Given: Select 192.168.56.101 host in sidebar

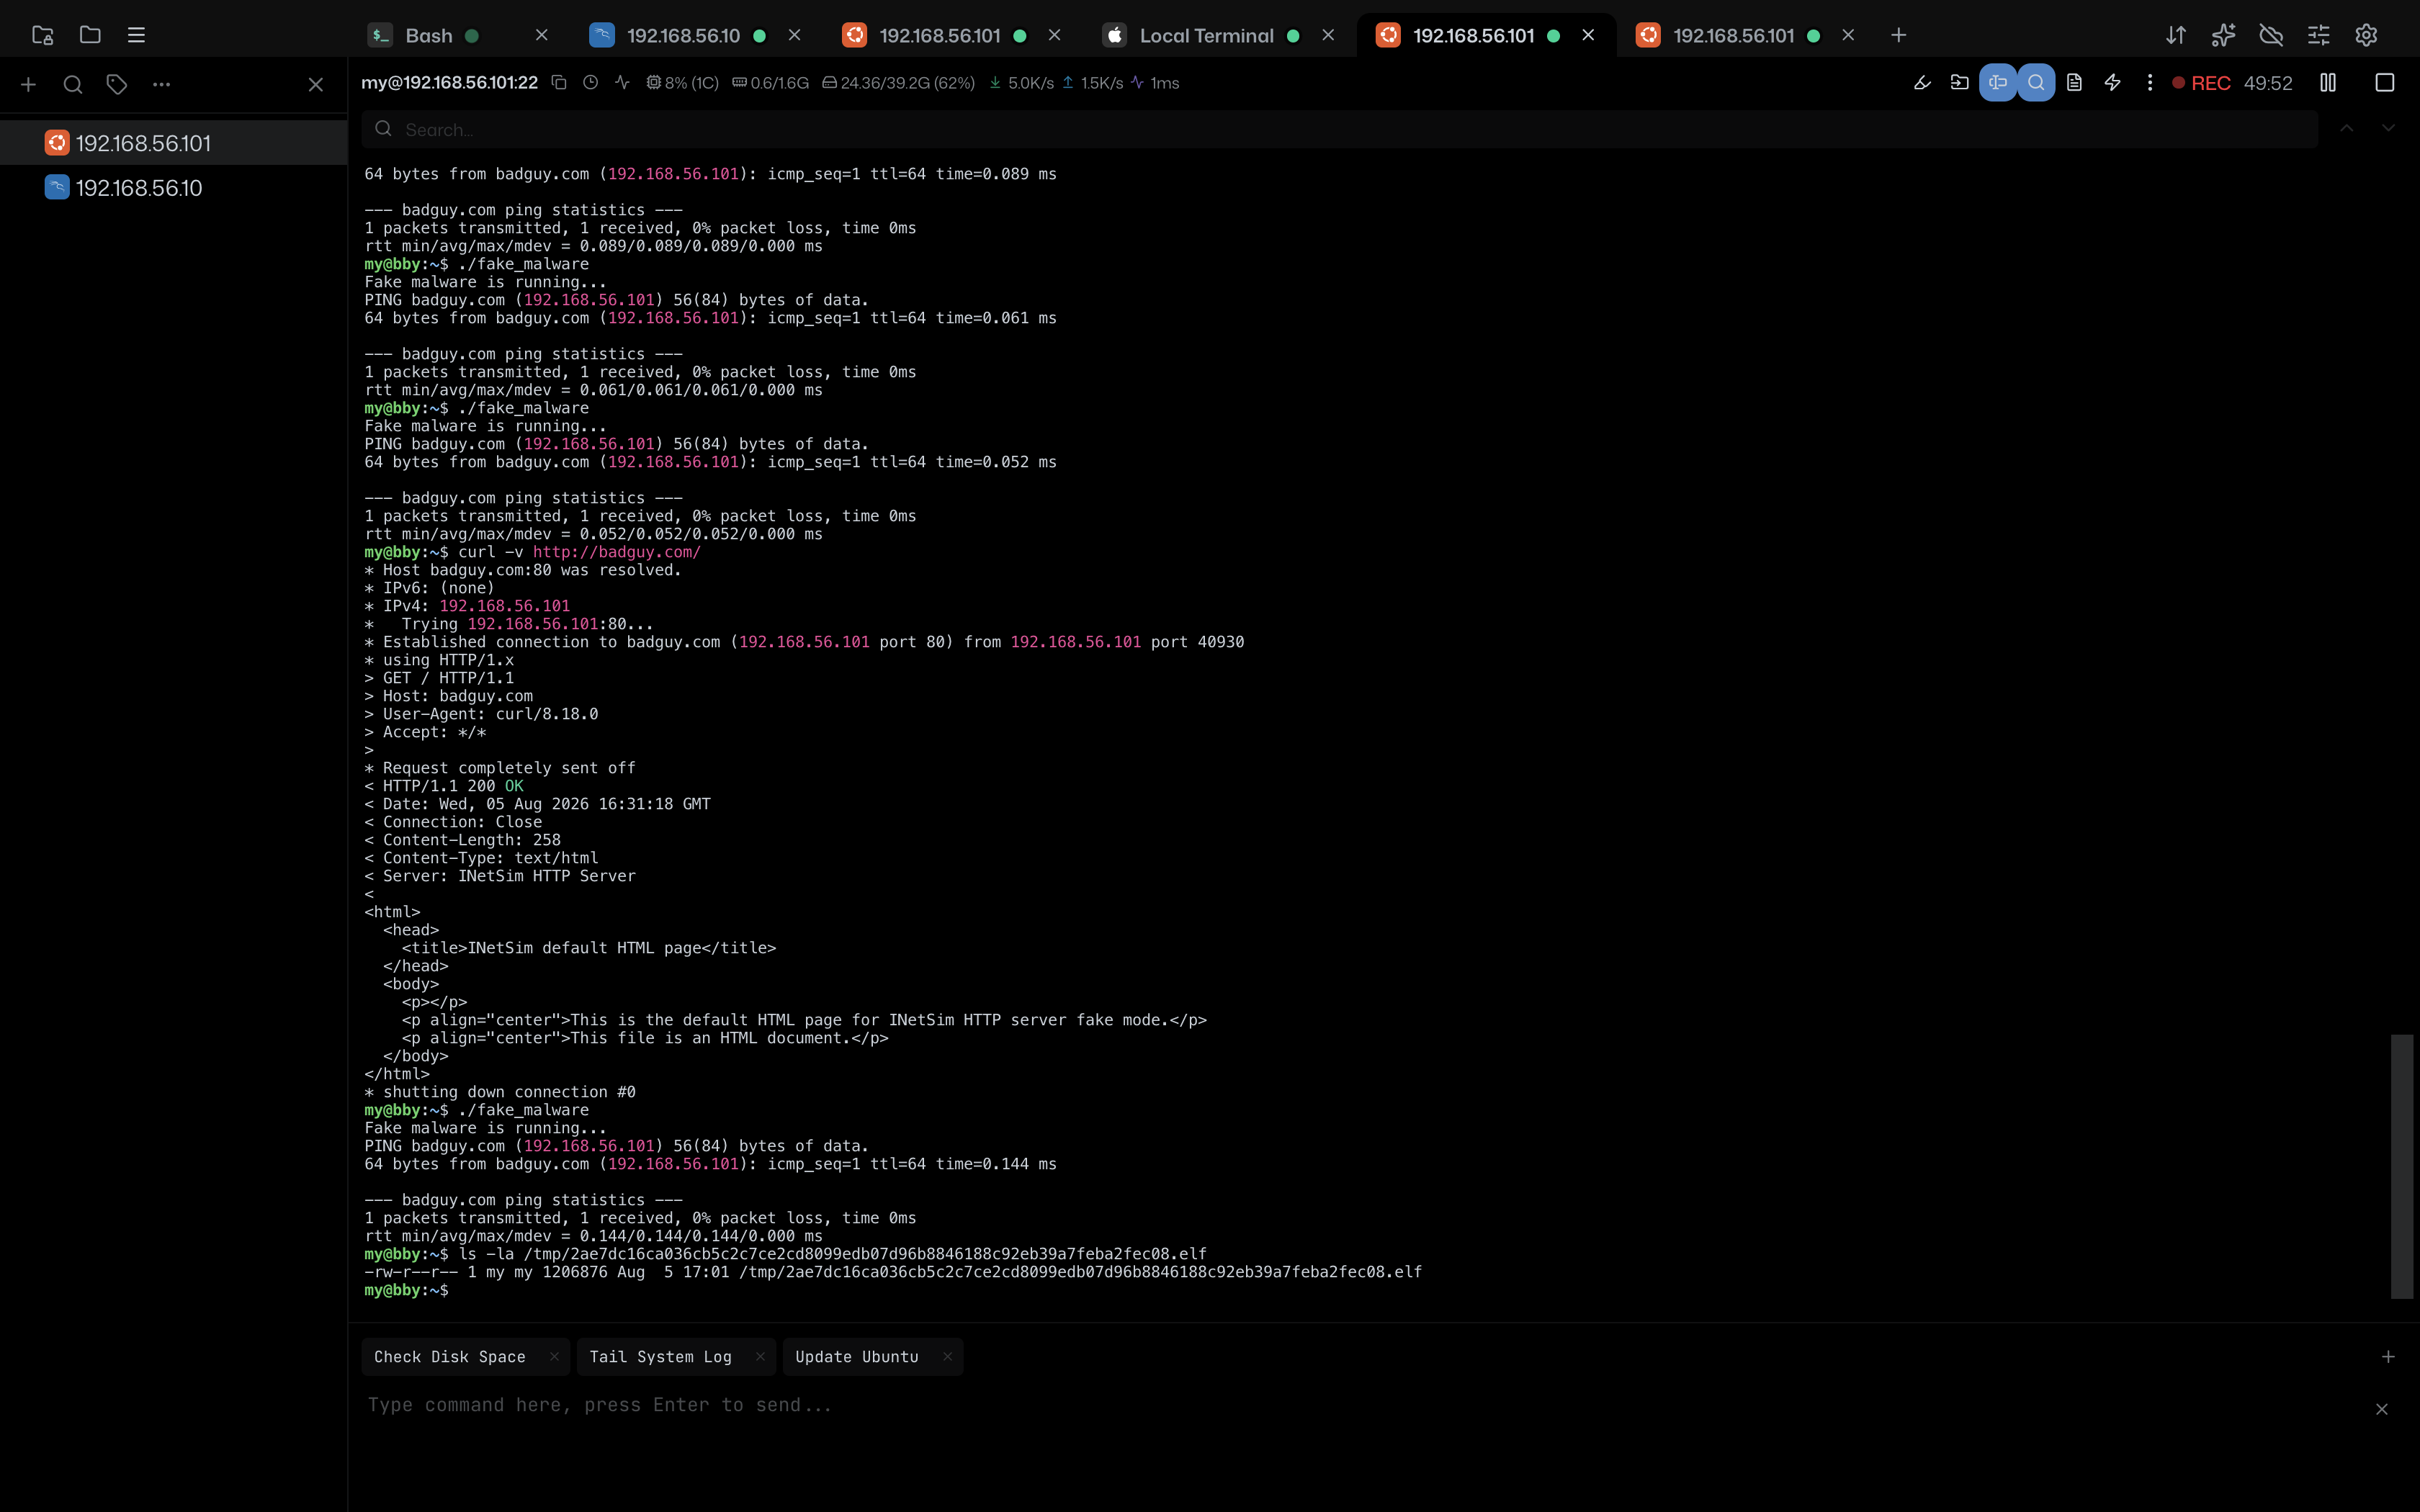Looking at the screenshot, I should tap(174, 143).
